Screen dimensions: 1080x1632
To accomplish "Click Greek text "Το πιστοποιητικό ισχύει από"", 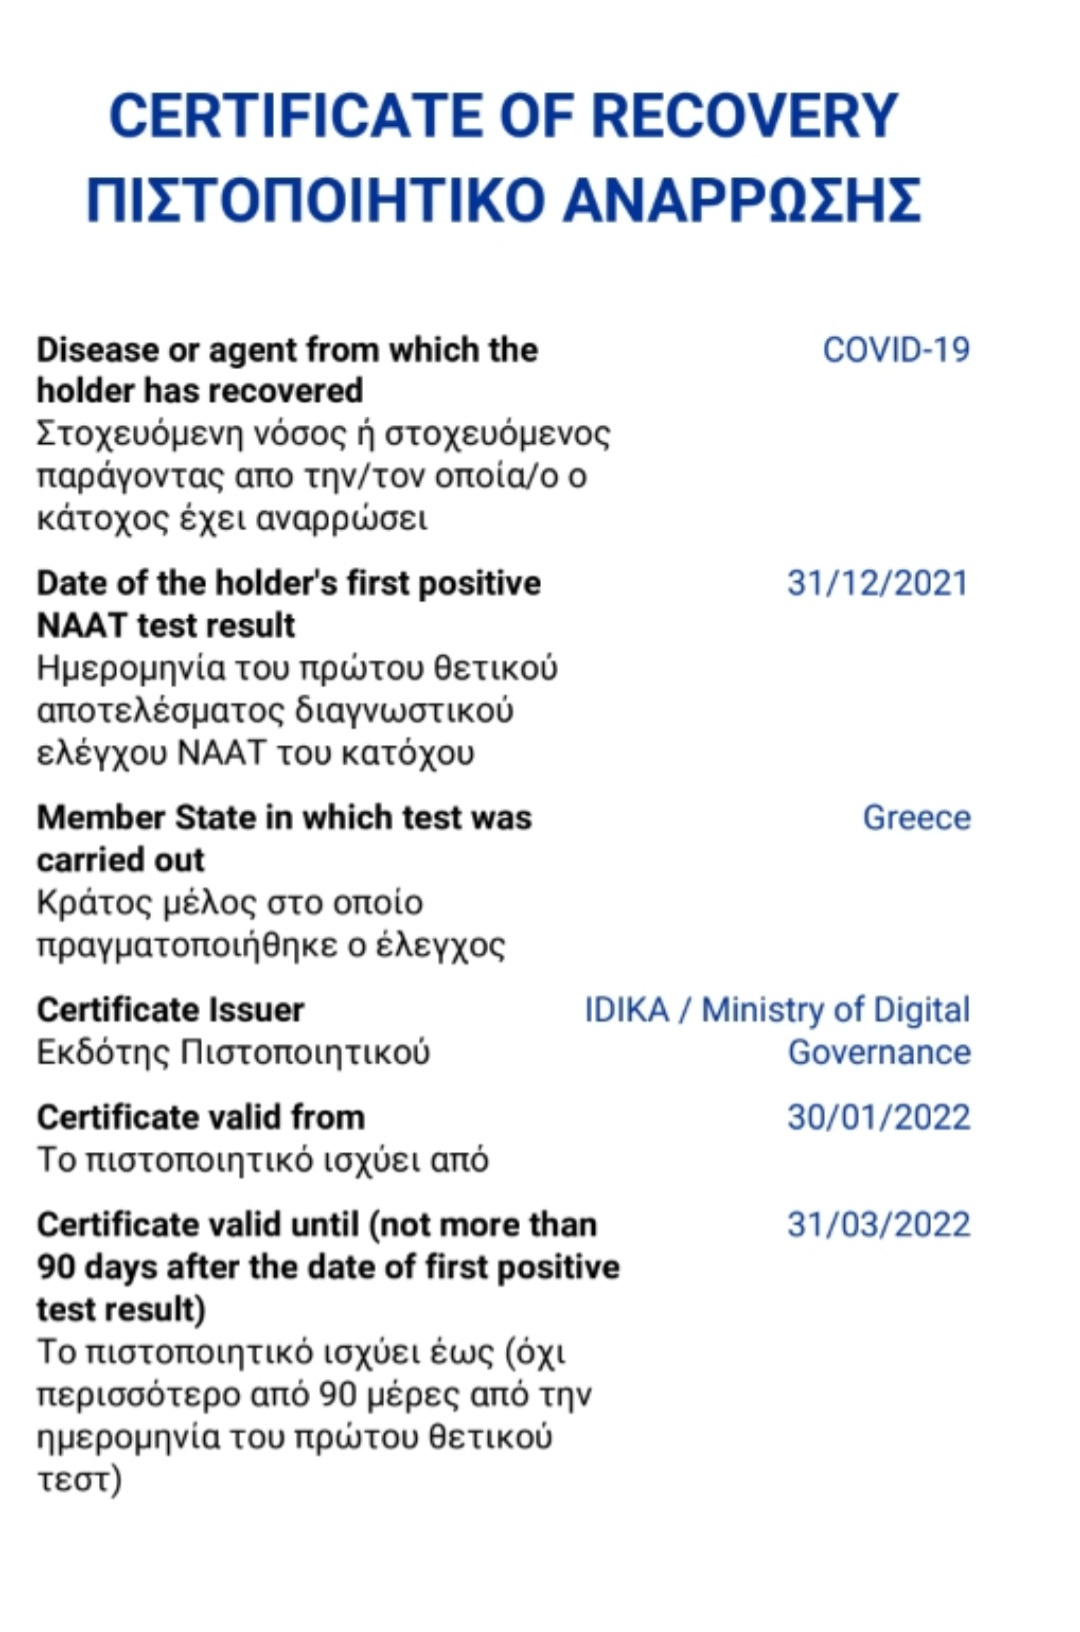I will tap(262, 1160).
